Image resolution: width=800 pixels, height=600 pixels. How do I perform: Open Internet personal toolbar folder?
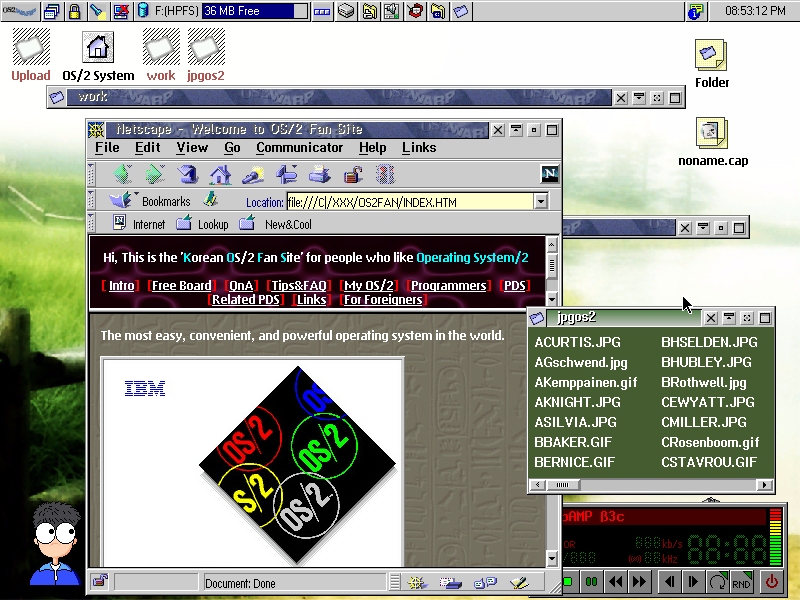tap(139, 224)
